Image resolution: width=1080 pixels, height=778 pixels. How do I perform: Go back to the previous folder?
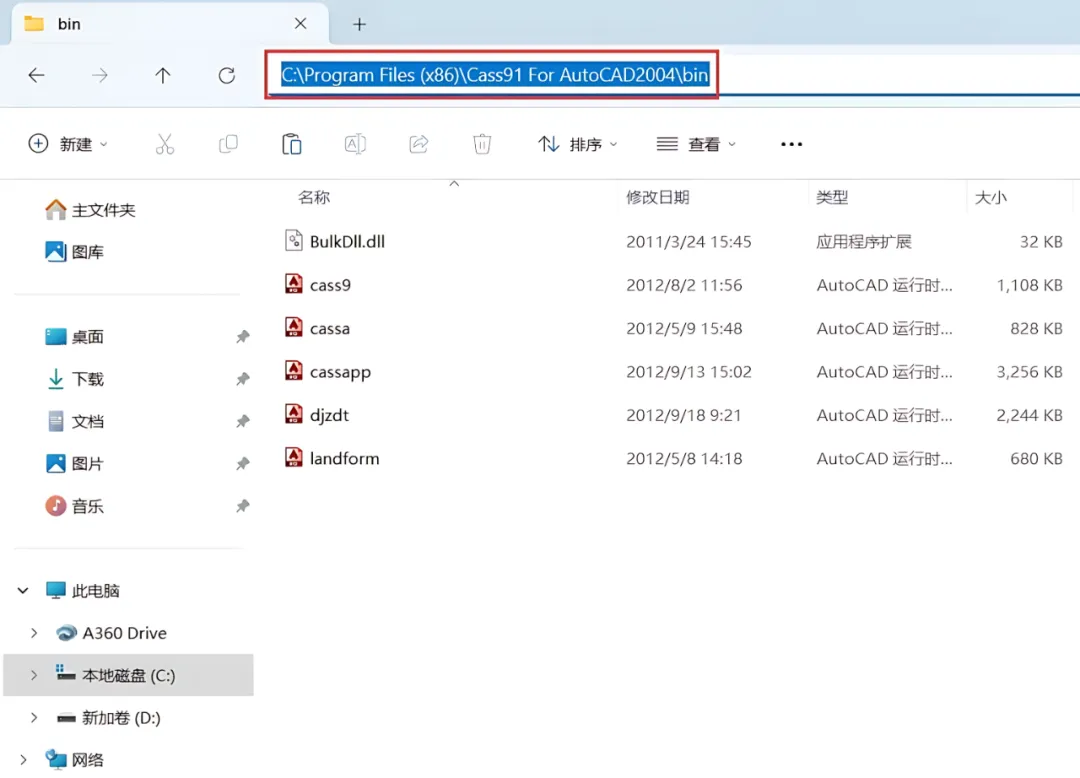(x=37, y=75)
